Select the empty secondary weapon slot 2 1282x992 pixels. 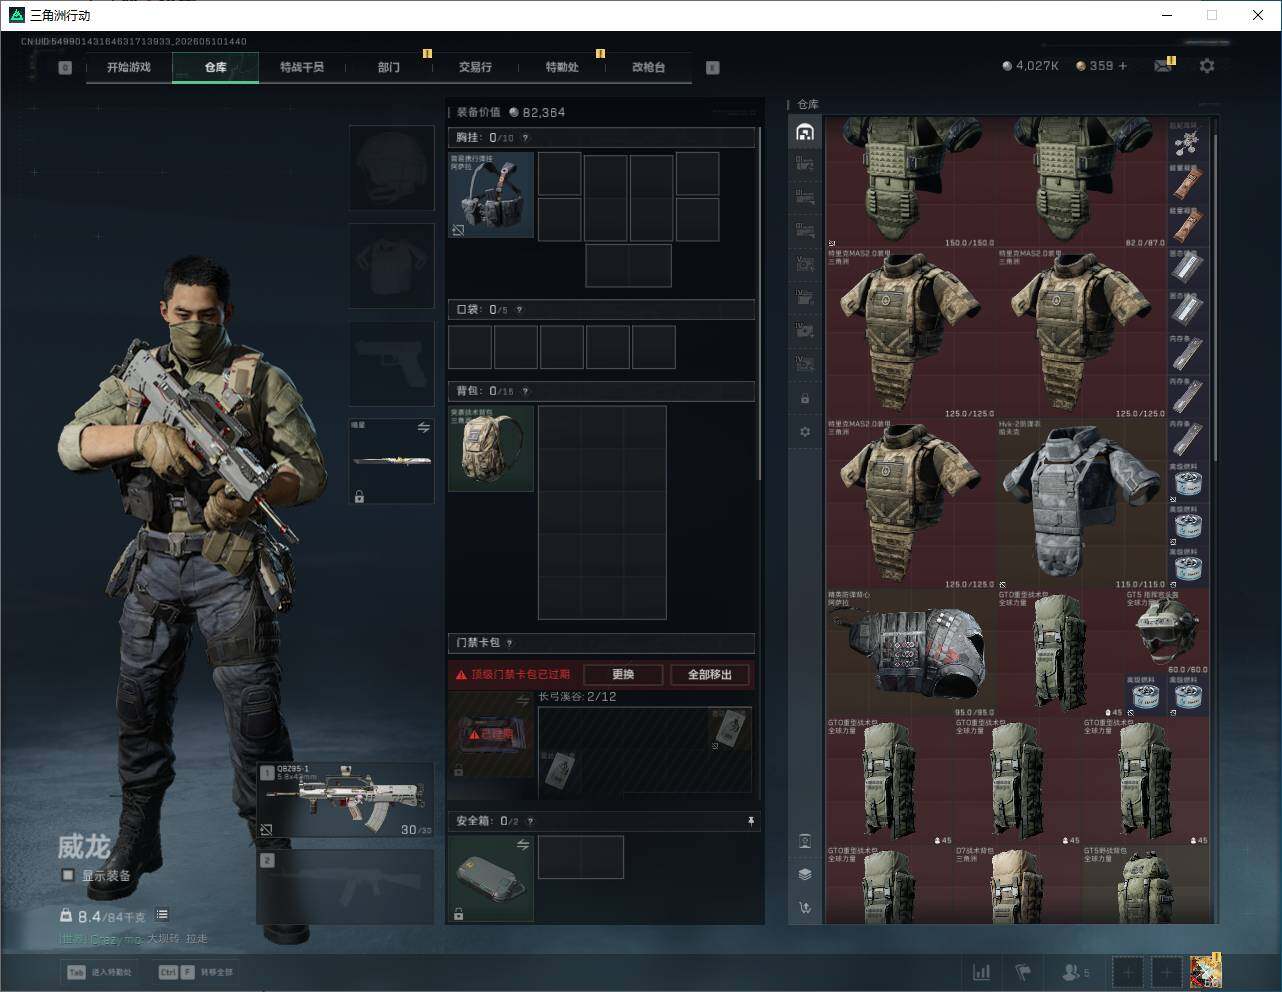[346, 885]
